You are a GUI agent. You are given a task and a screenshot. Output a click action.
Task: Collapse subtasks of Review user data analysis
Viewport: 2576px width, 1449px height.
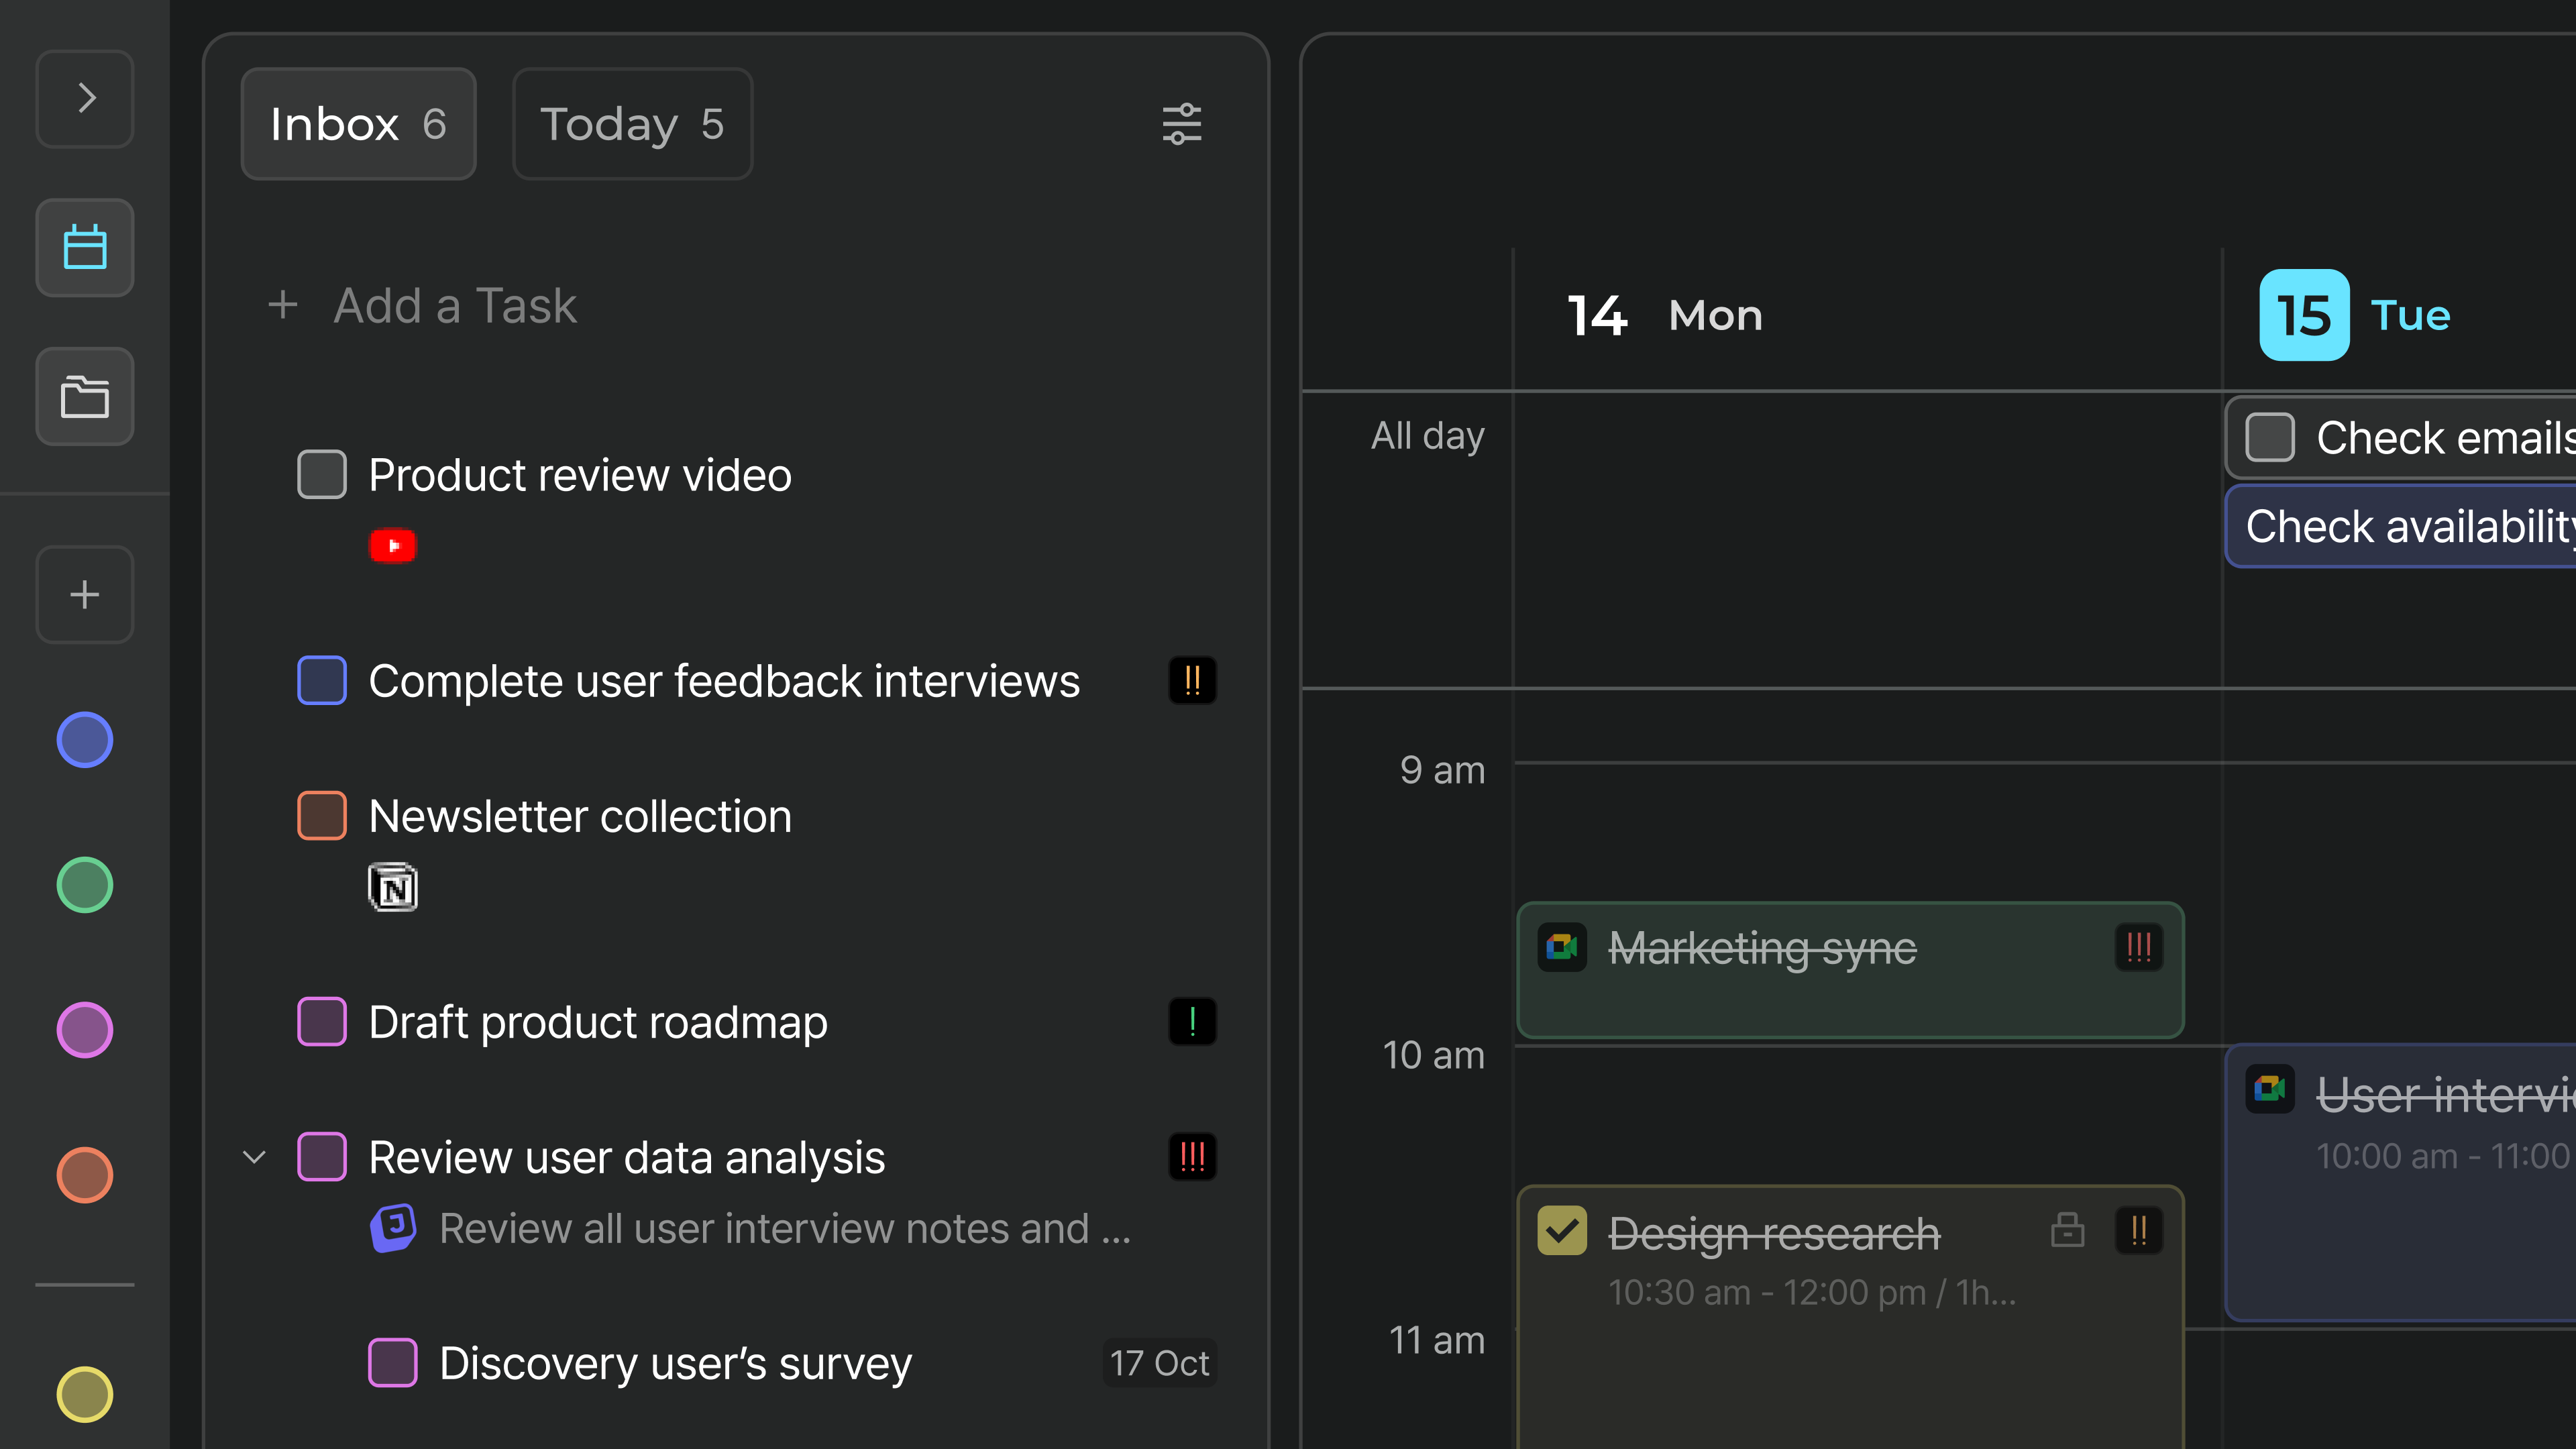click(x=254, y=1157)
